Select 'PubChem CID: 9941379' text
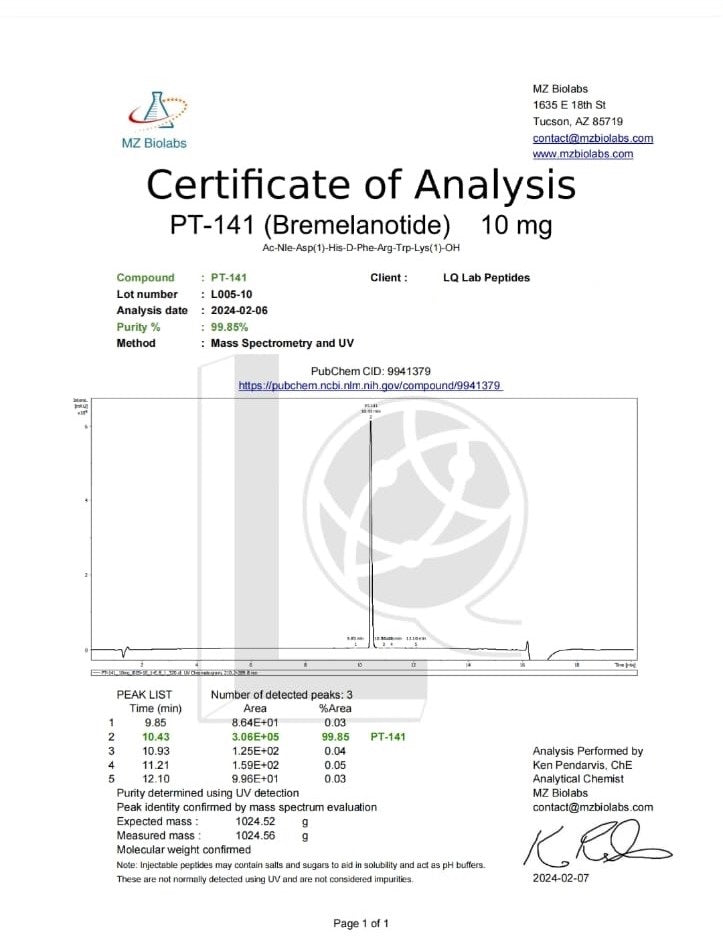Image resolution: width=723 pixels, height=948 pixels. pos(371,371)
